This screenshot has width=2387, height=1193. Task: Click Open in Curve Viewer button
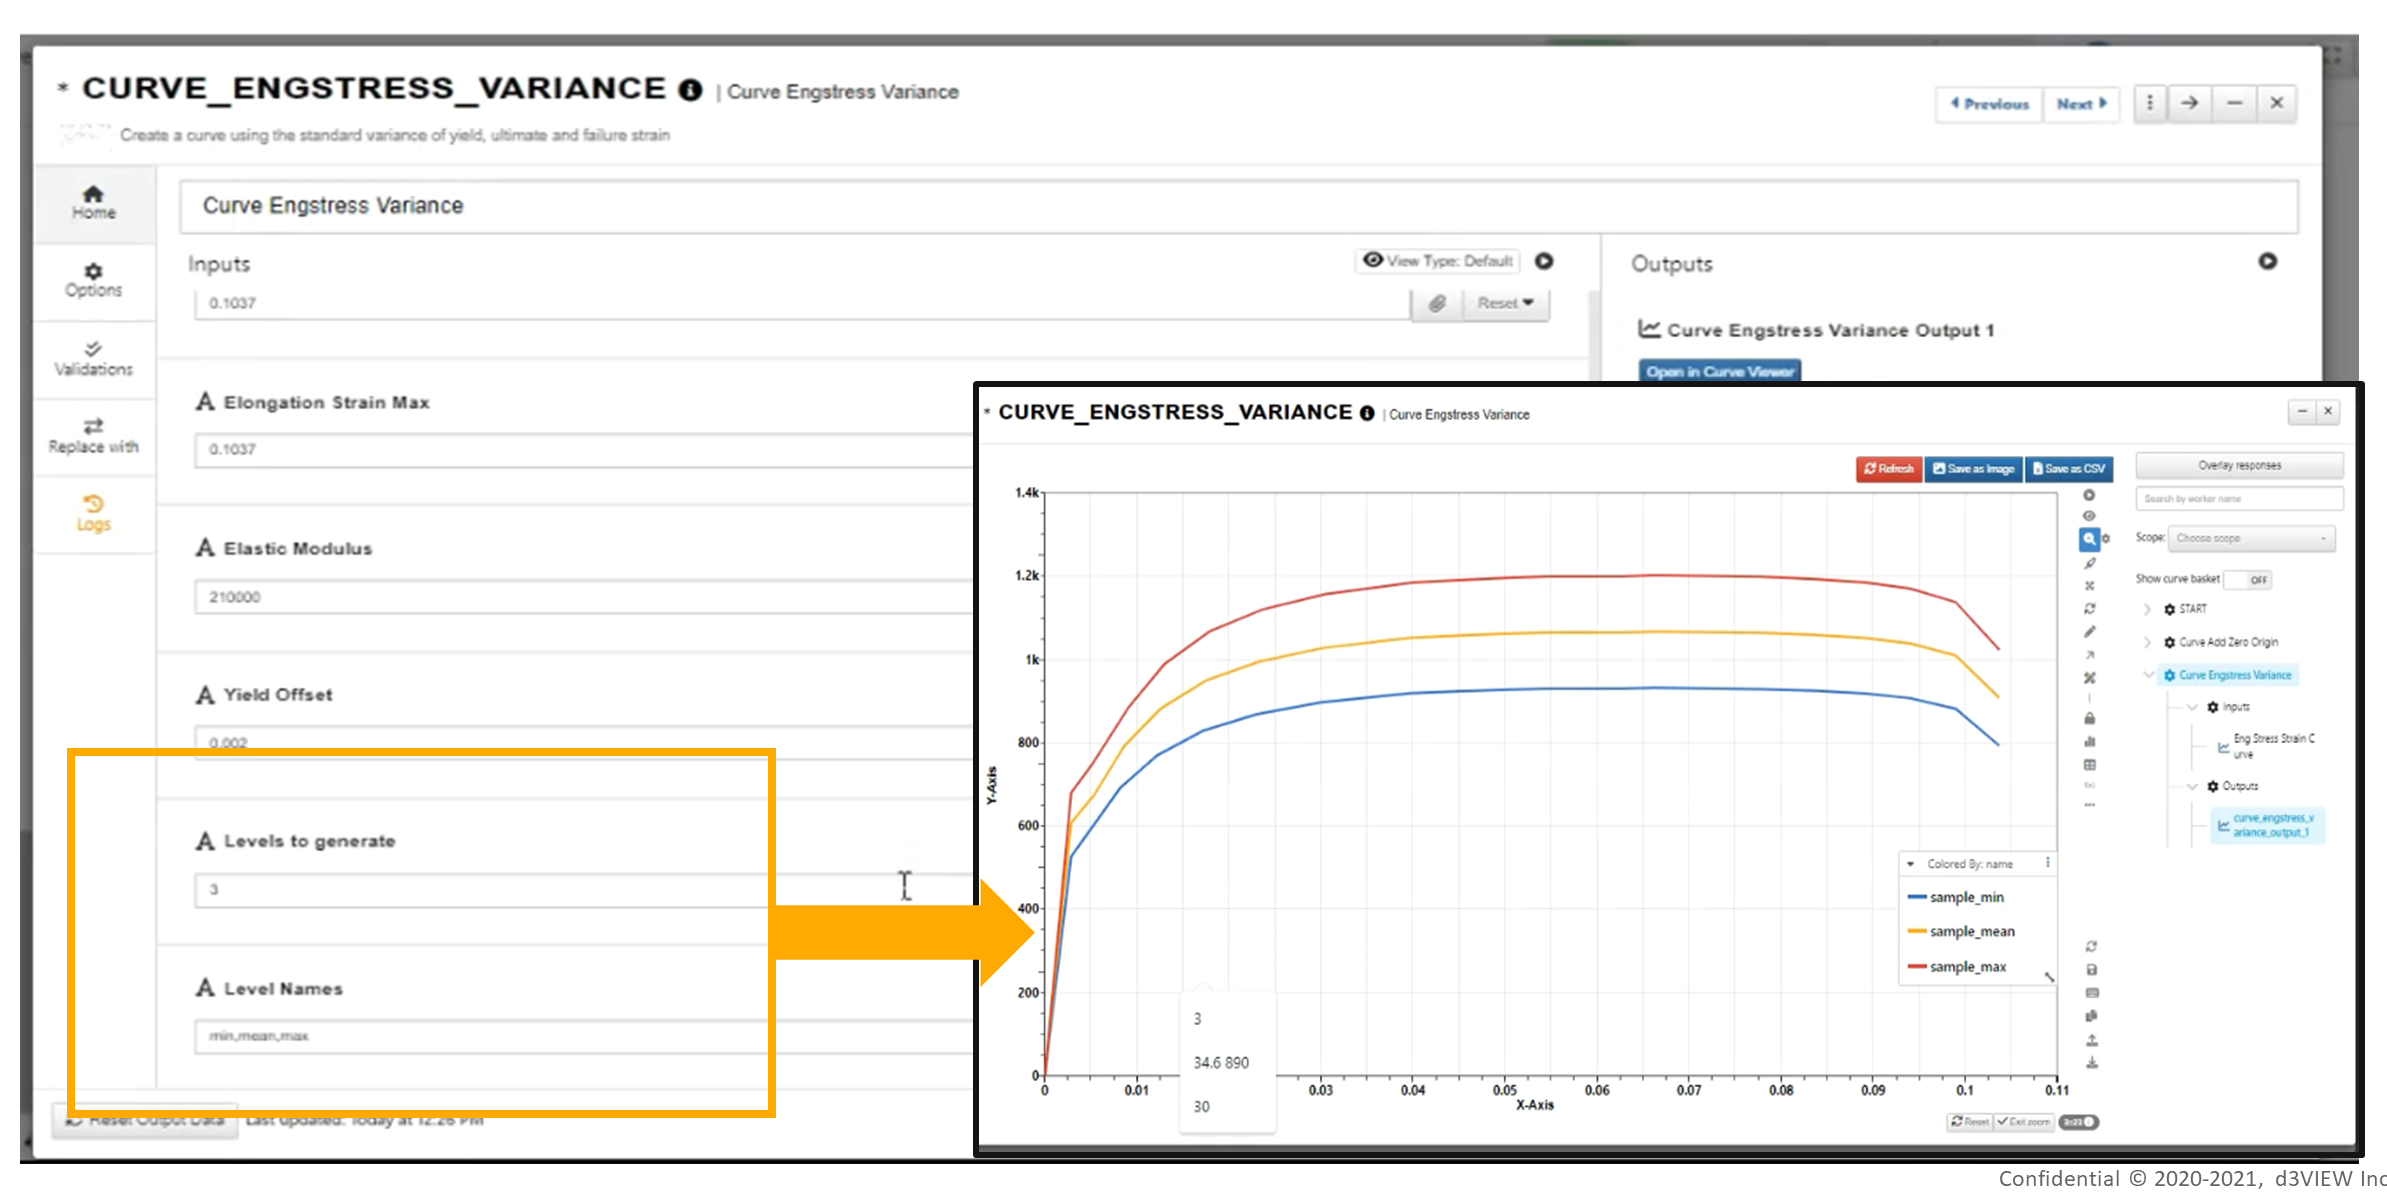(1719, 371)
